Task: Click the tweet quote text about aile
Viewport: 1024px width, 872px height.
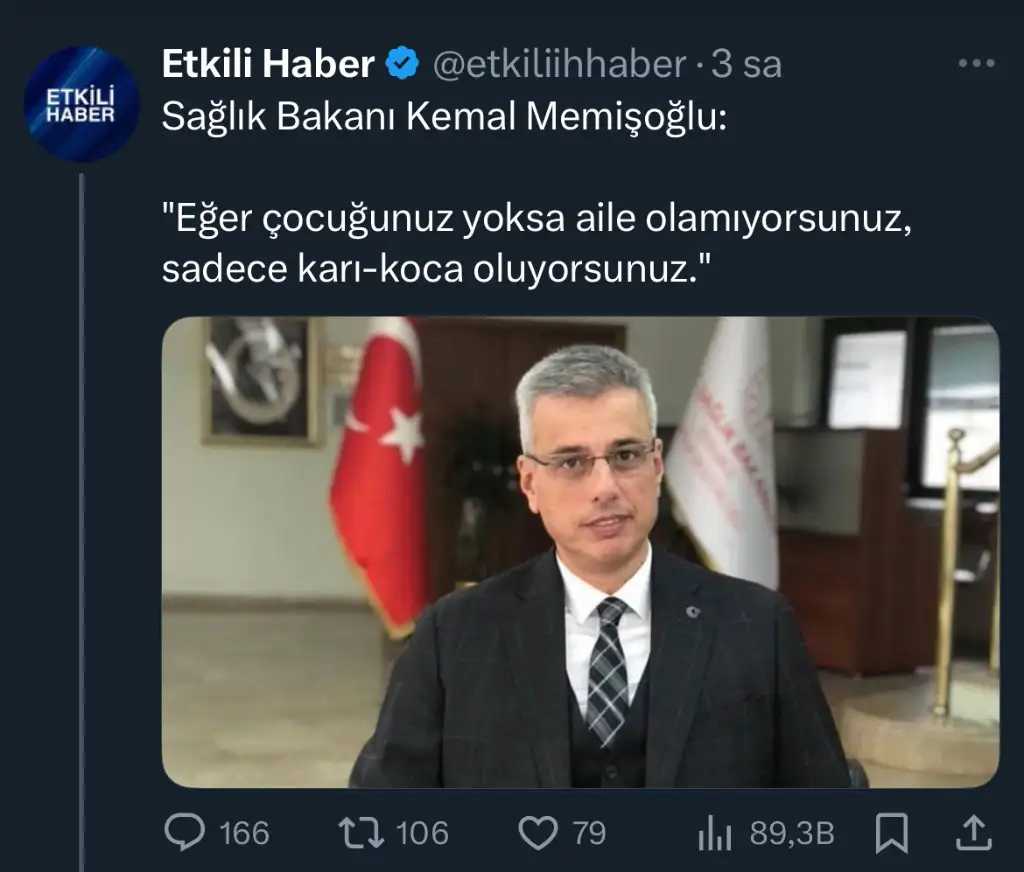Action: point(537,244)
